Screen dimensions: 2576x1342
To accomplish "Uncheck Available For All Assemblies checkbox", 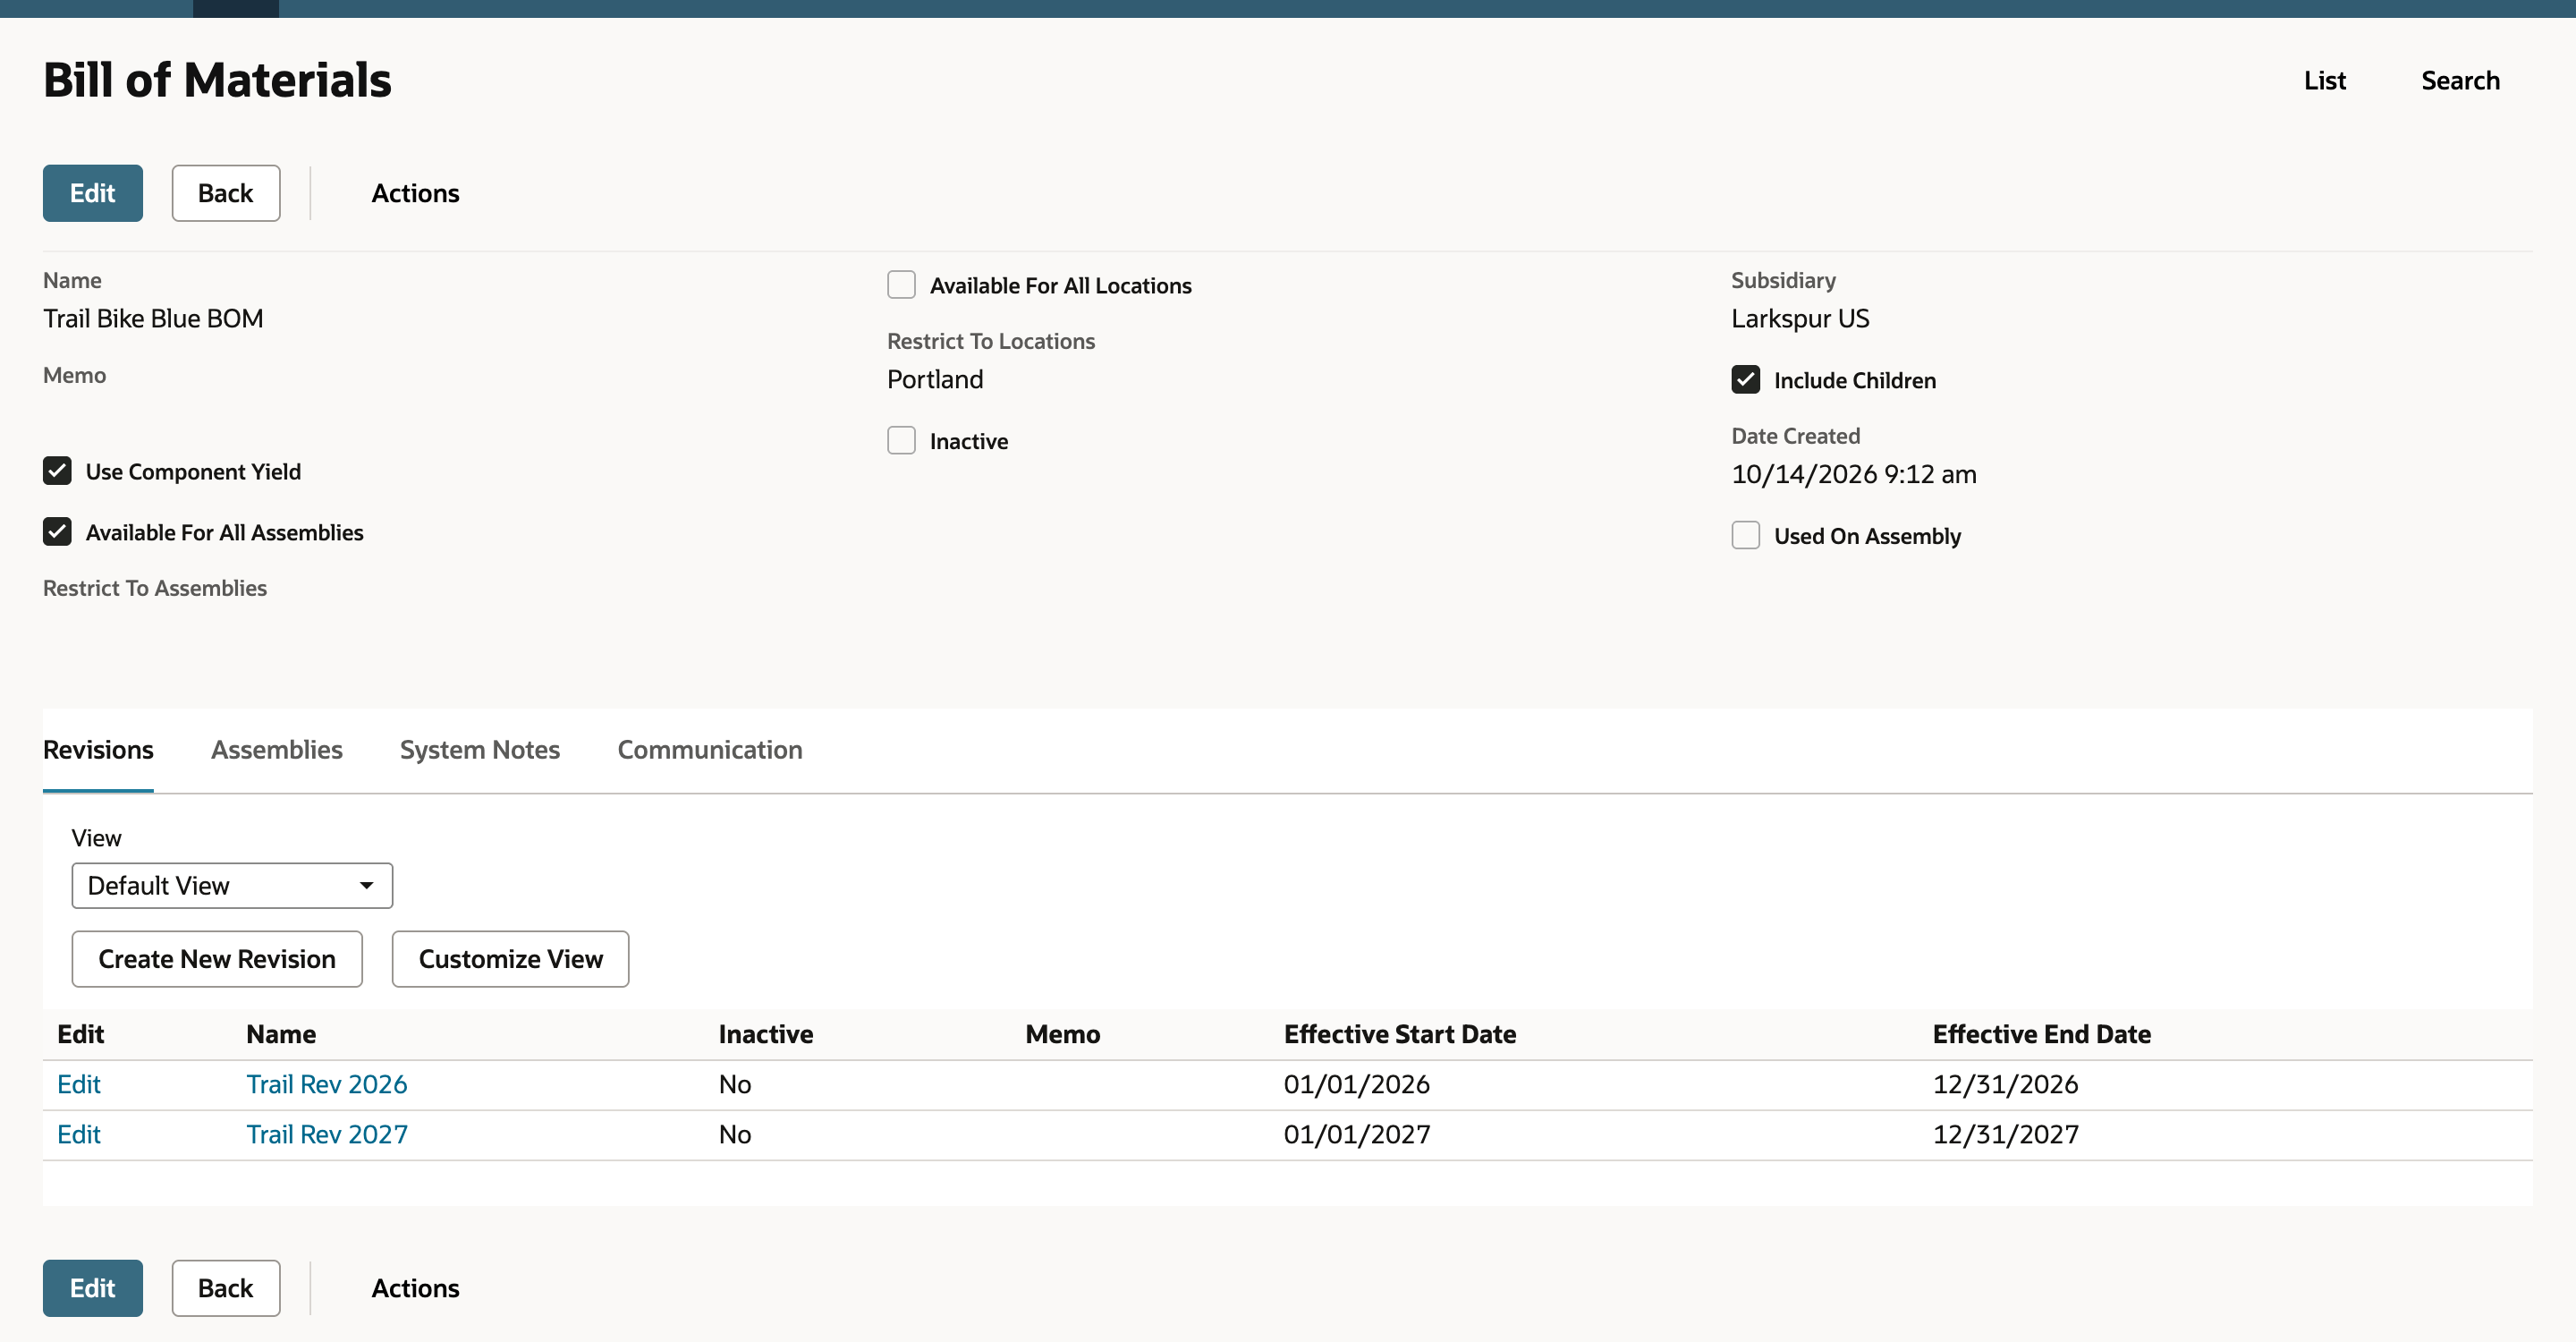I will point(57,532).
